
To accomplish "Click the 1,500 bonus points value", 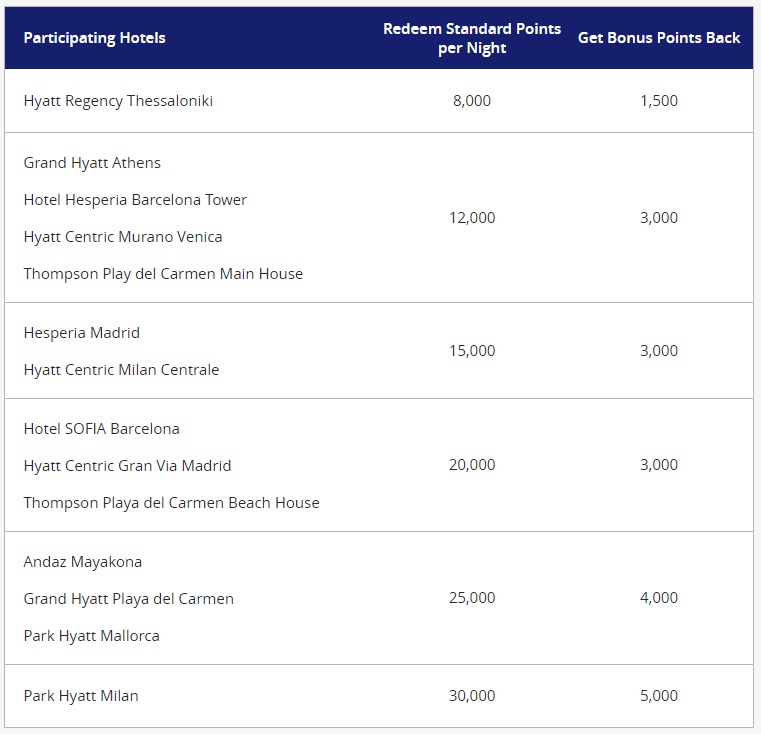I will coord(659,101).
